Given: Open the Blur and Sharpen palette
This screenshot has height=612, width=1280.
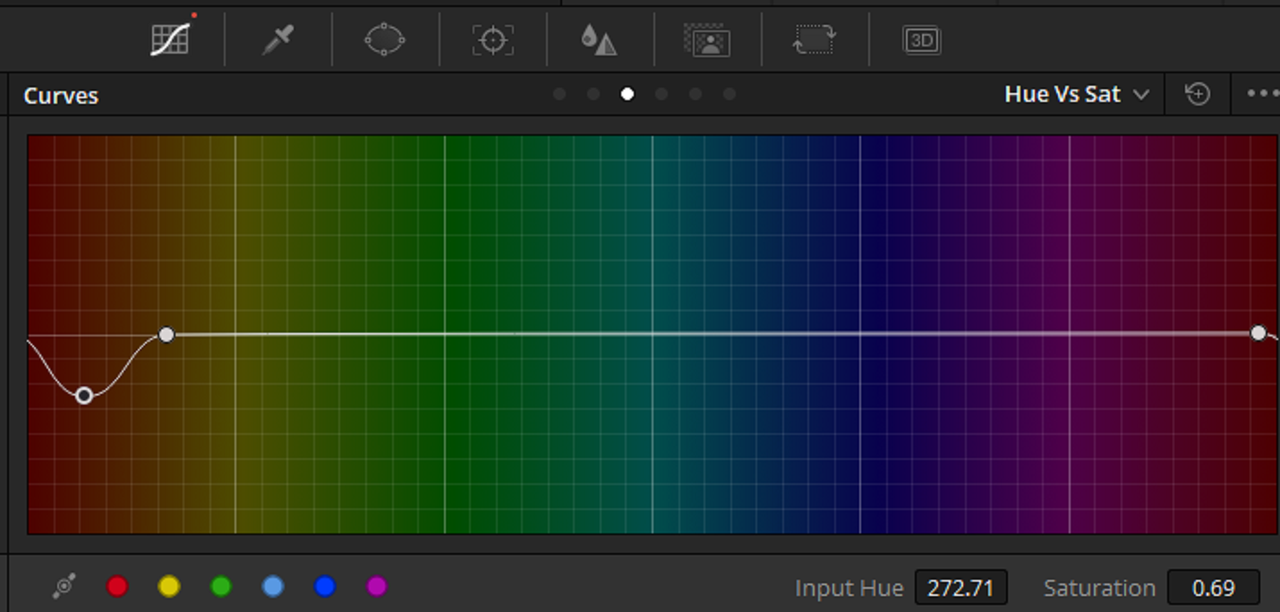Looking at the screenshot, I should point(598,40).
